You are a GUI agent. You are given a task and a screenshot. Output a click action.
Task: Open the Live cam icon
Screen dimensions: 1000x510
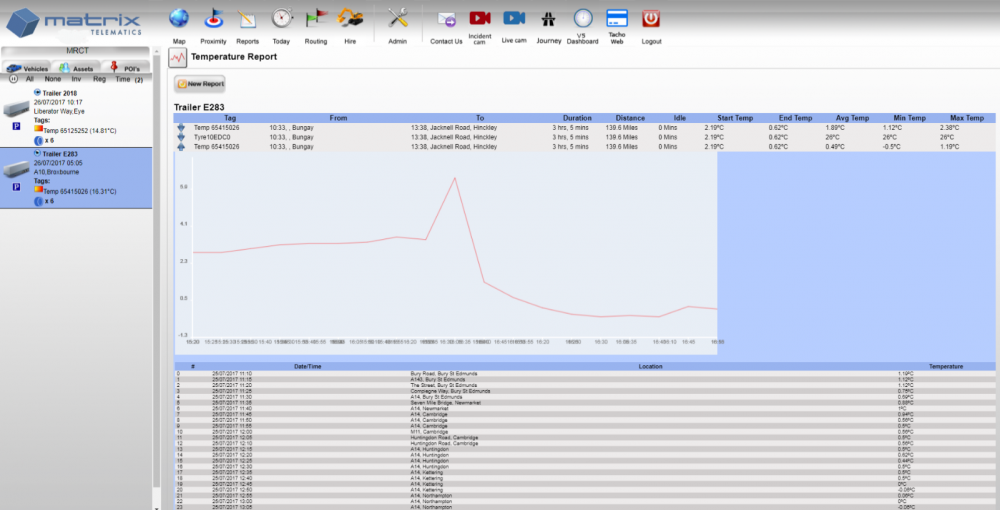514,18
